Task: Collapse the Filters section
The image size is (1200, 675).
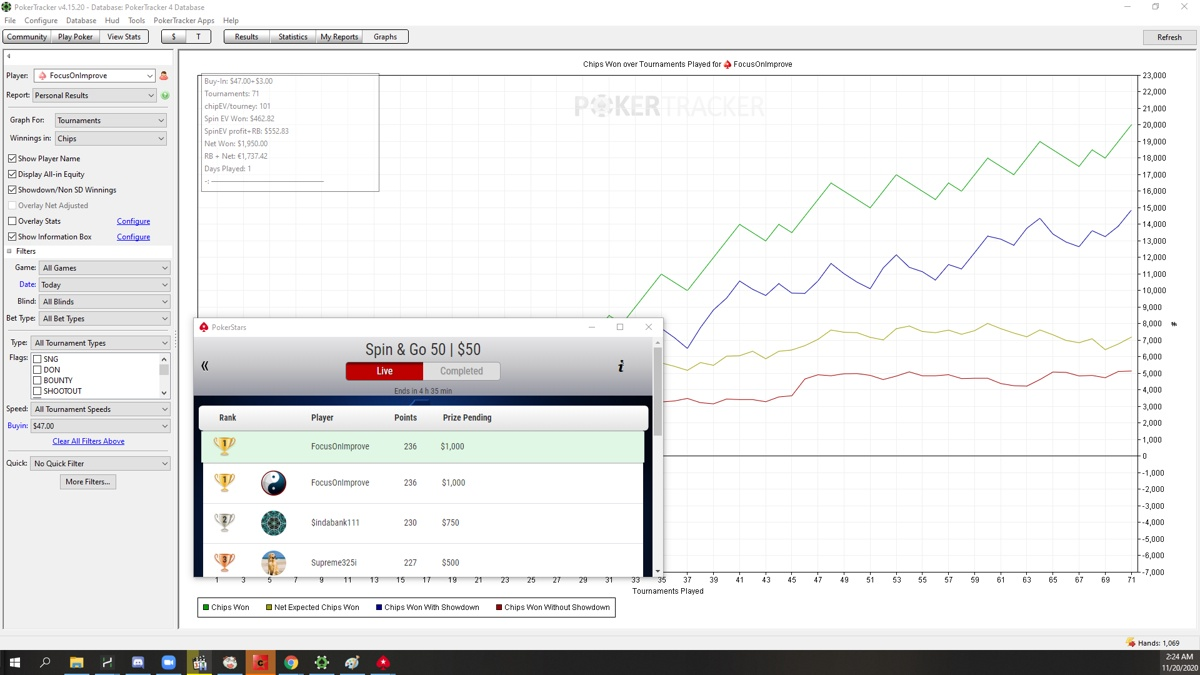Action: point(9,252)
